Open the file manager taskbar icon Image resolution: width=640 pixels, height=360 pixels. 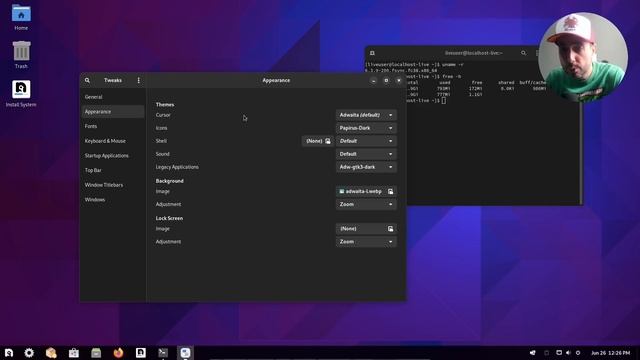pyautogui.click(x=96, y=353)
